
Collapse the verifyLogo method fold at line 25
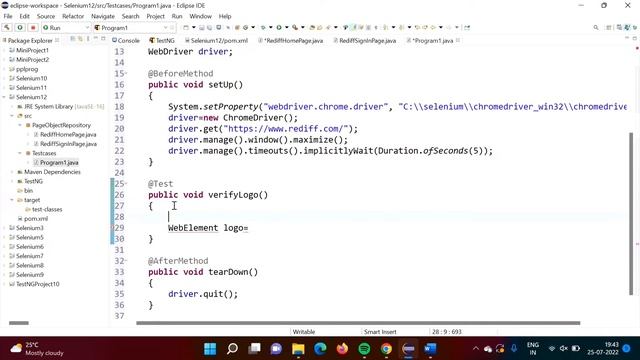[126, 183]
